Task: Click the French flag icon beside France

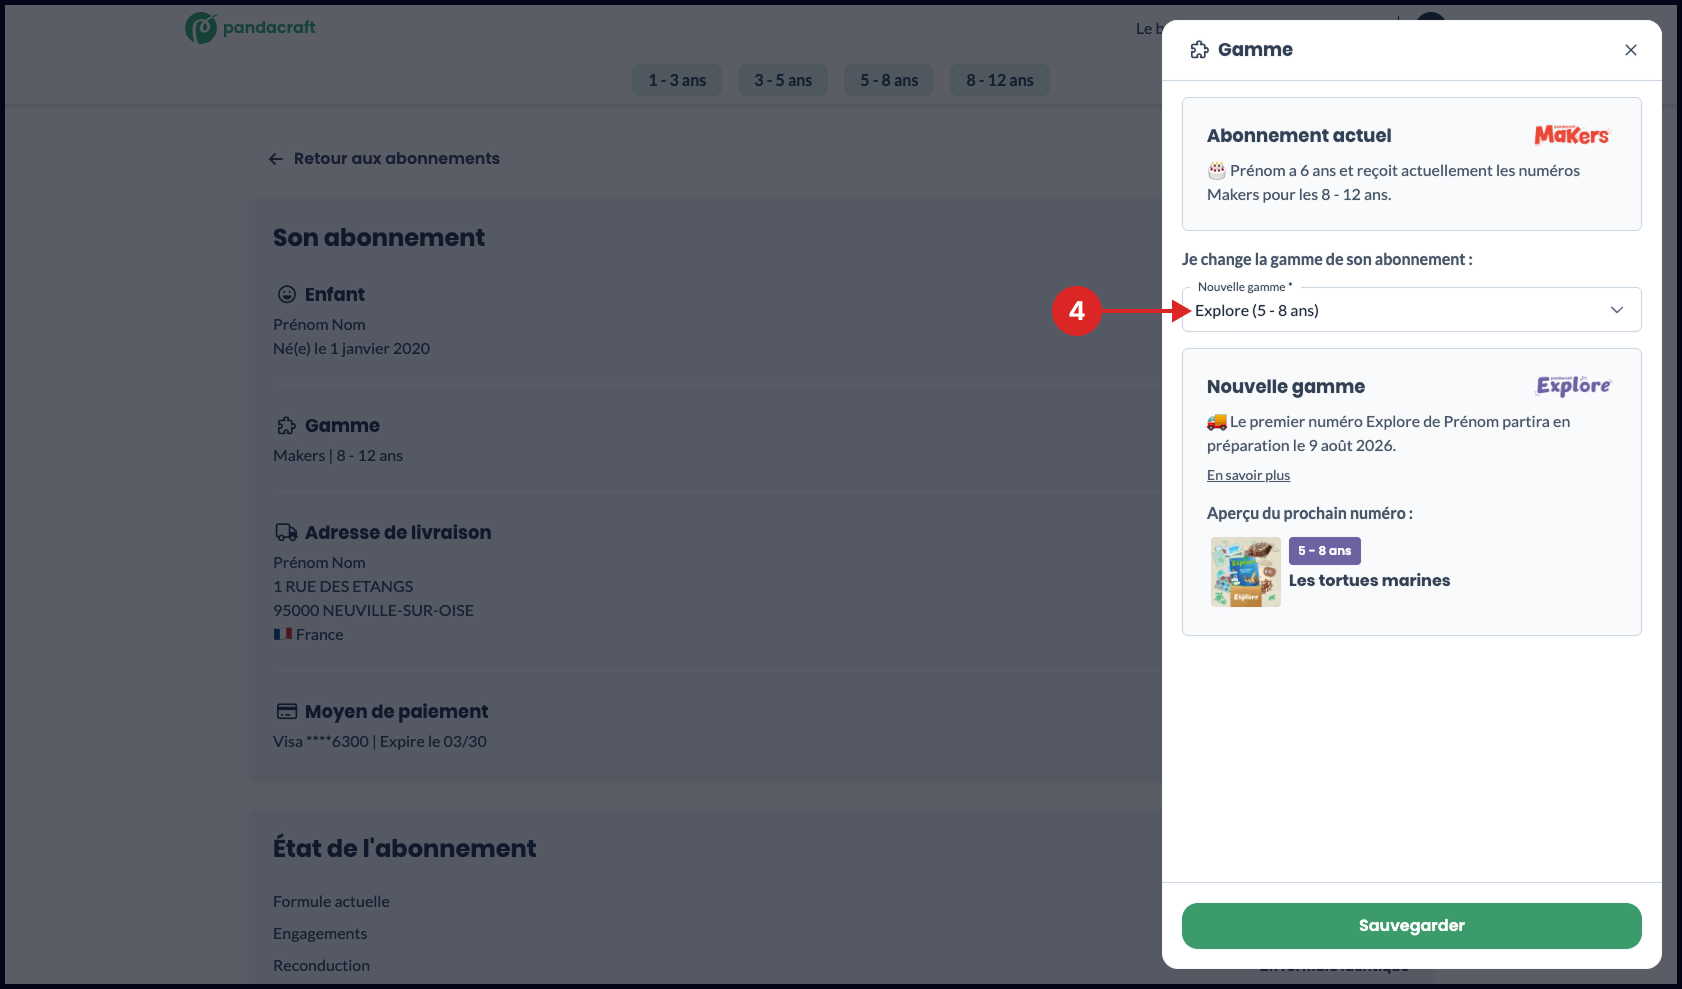Action: coord(283,634)
